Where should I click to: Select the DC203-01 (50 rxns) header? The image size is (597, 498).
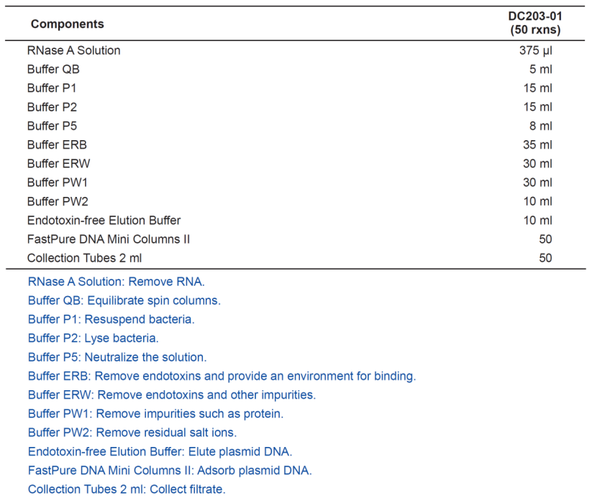point(535,23)
